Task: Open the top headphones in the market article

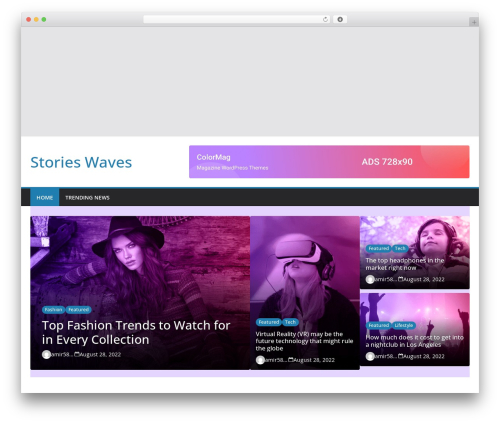Action: click(x=405, y=264)
